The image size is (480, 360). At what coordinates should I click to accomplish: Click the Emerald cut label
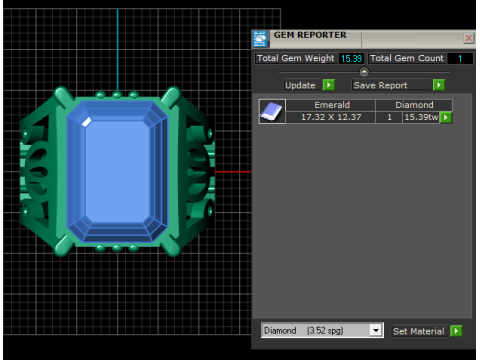pos(332,105)
